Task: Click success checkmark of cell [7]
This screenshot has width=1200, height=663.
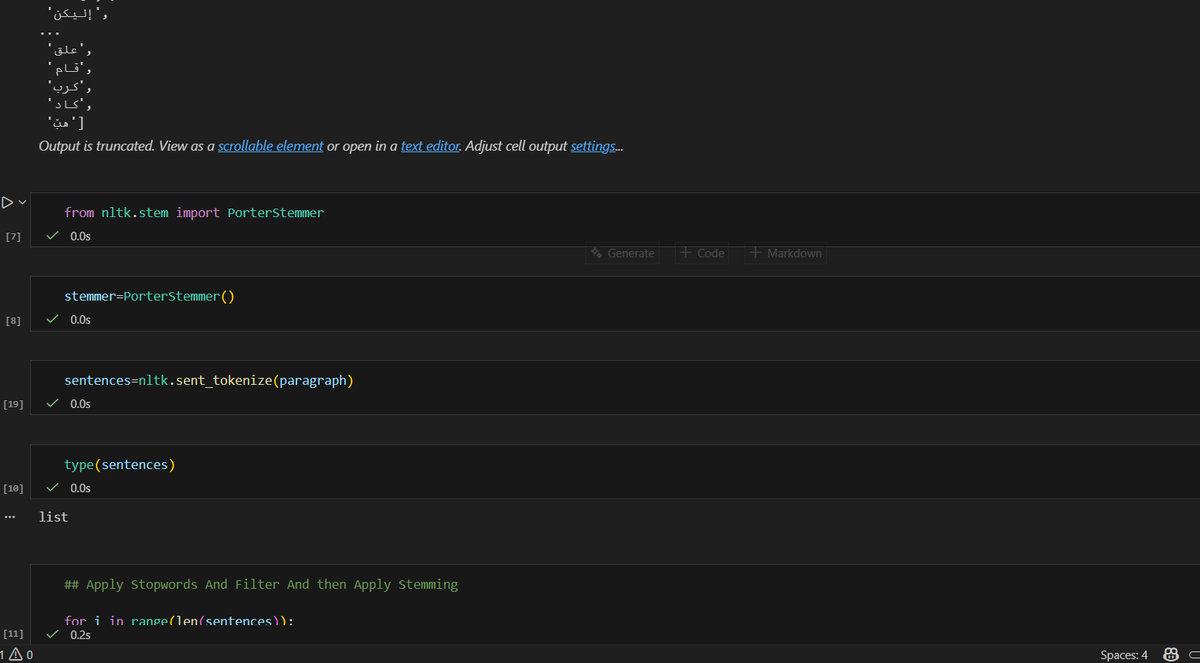Action: (x=53, y=236)
